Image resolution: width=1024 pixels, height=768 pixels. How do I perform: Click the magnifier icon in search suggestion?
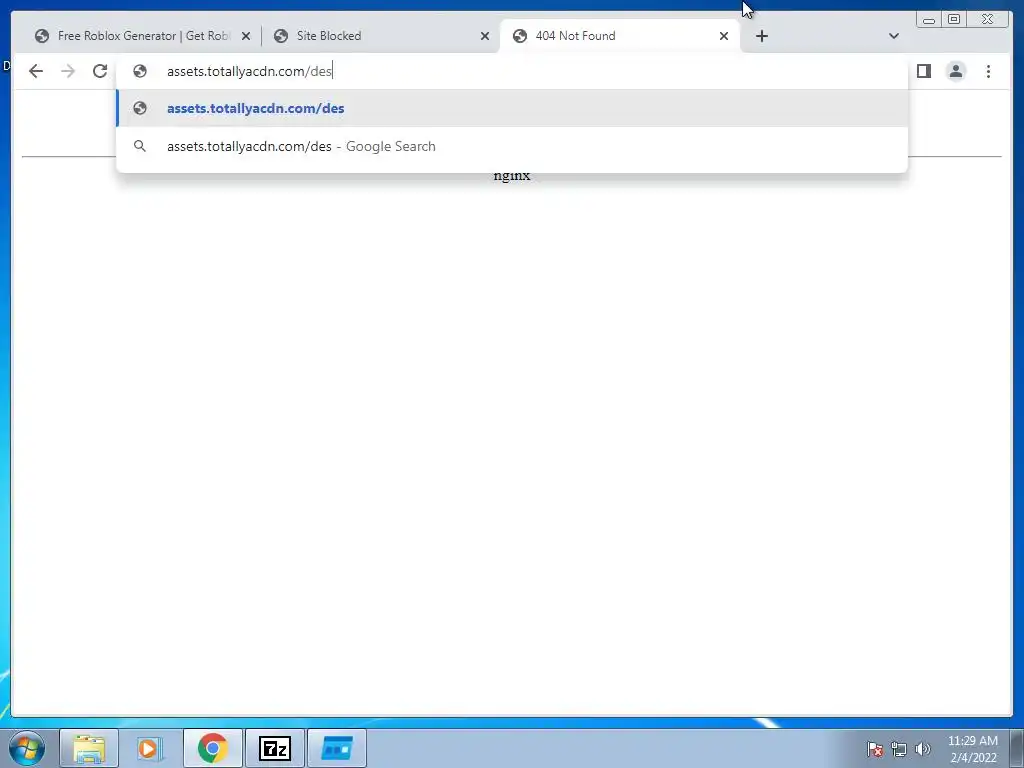point(140,146)
